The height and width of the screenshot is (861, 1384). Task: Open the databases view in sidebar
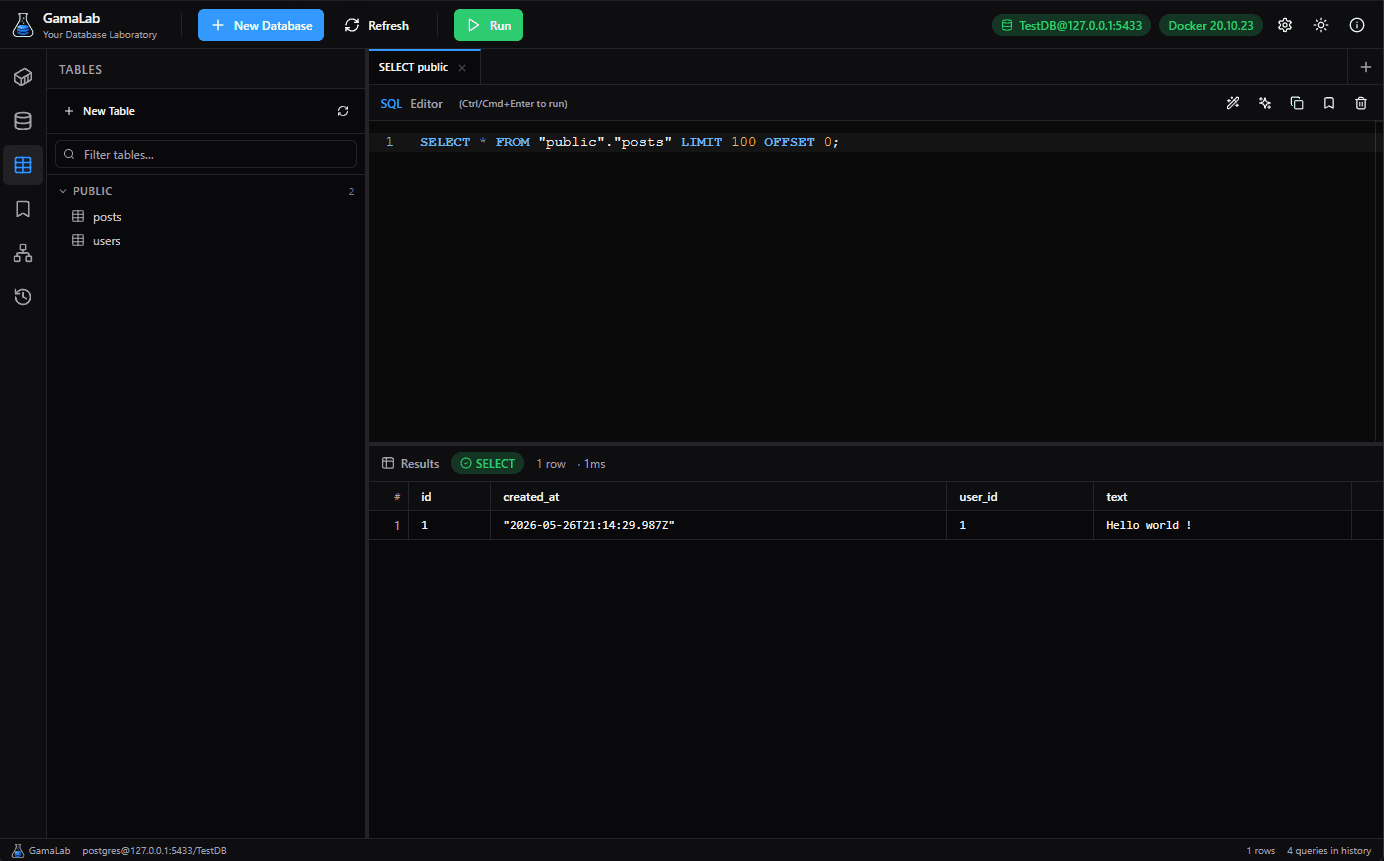click(23, 121)
